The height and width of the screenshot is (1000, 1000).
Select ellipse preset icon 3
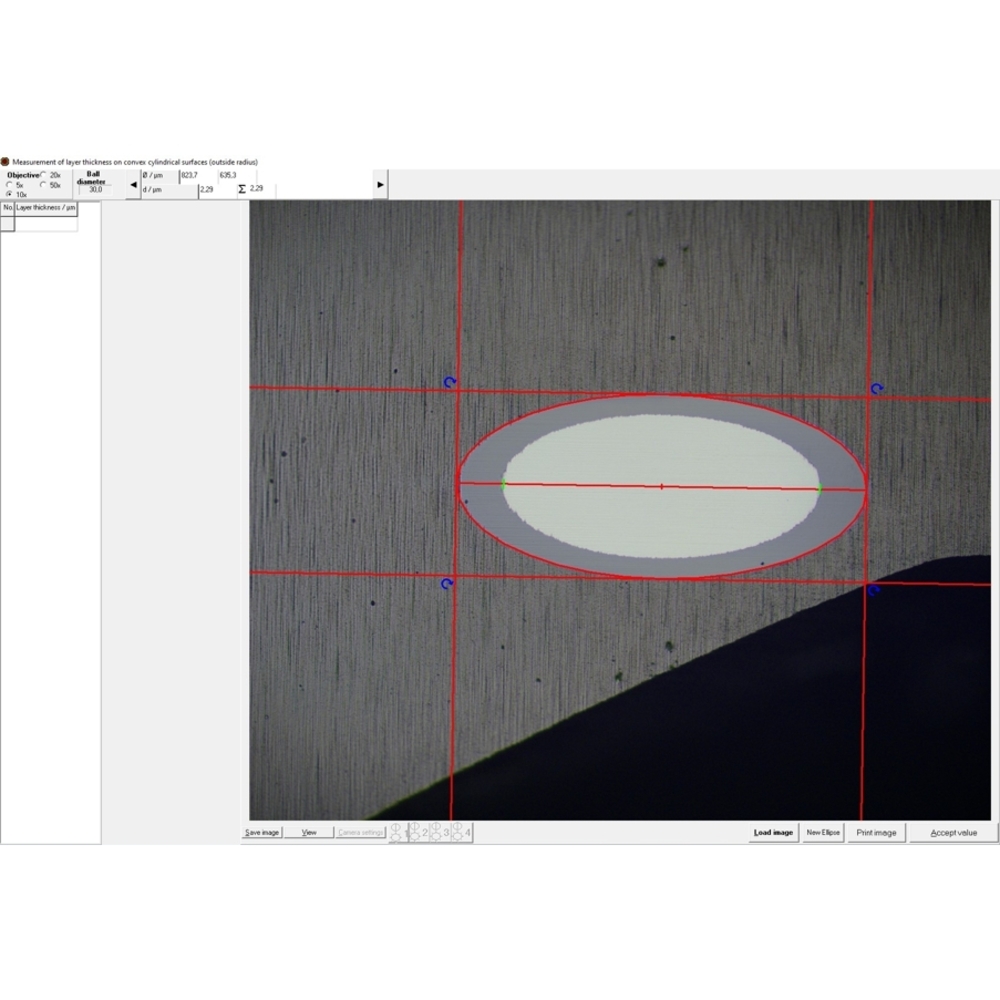point(438,832)
